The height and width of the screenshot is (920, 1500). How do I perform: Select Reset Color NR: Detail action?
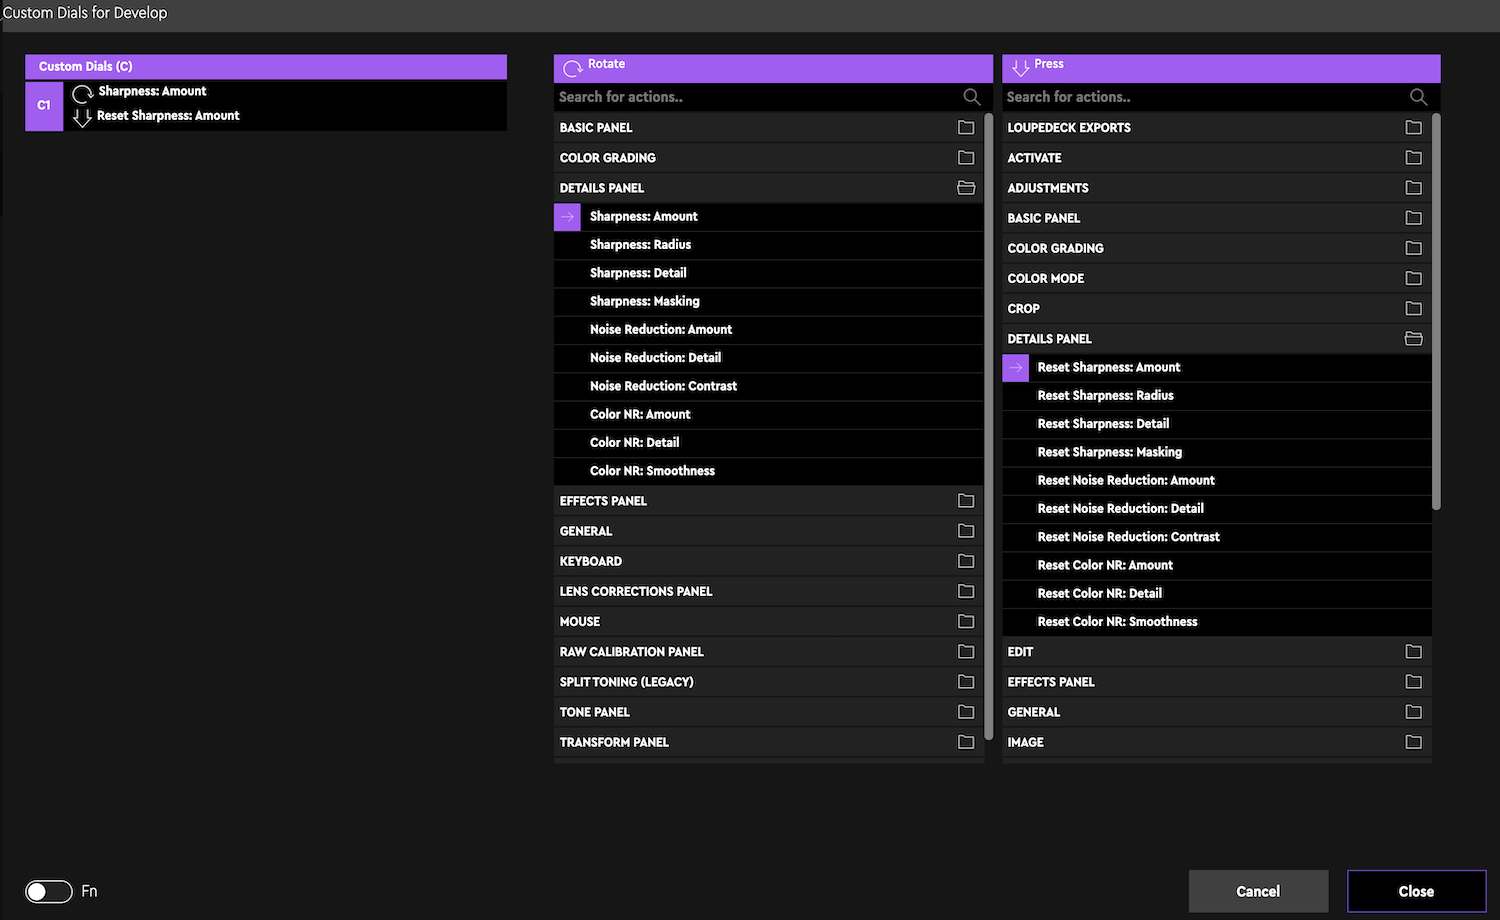[1216, 594]
